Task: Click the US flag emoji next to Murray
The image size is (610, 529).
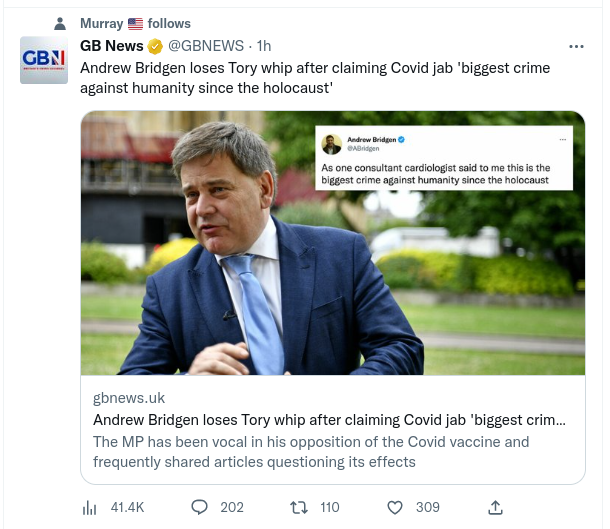Action: 134,24
